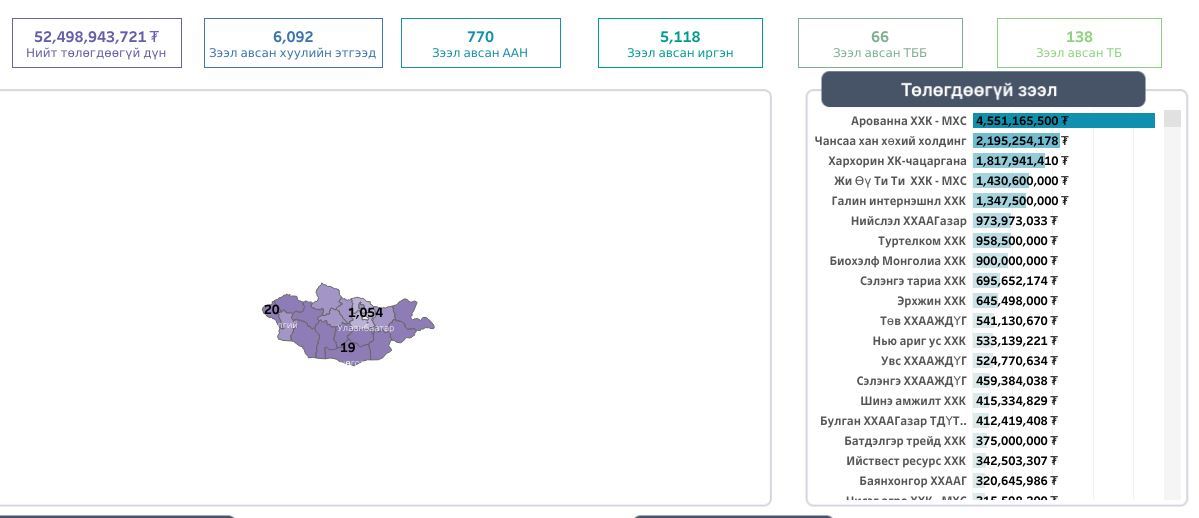Screen dimensions: 1199x518
Task: Select the Галин интернэшнл ХХК row label
Action: point(899,201)
